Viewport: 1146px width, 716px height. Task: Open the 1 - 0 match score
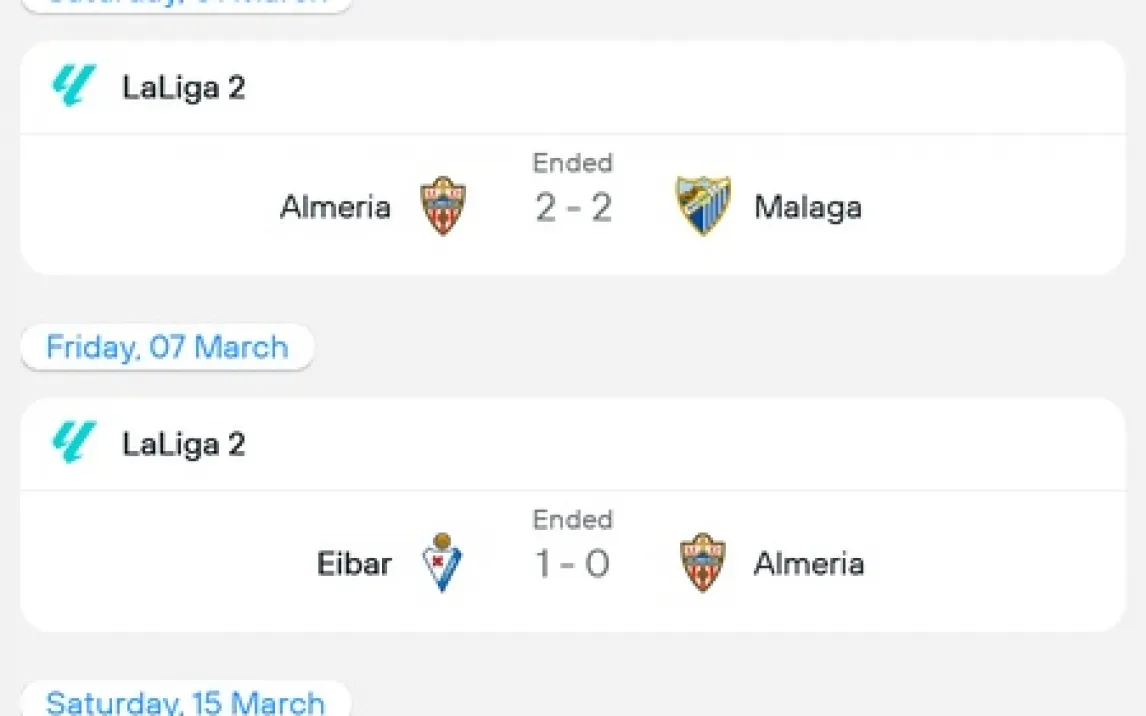[573, 565]
